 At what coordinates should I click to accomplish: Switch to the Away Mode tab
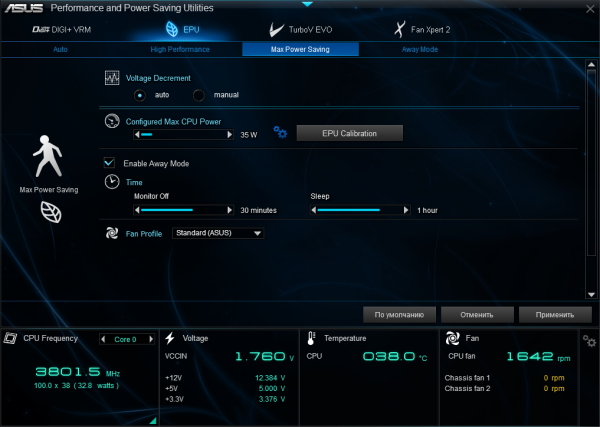[x=420, y=49]
